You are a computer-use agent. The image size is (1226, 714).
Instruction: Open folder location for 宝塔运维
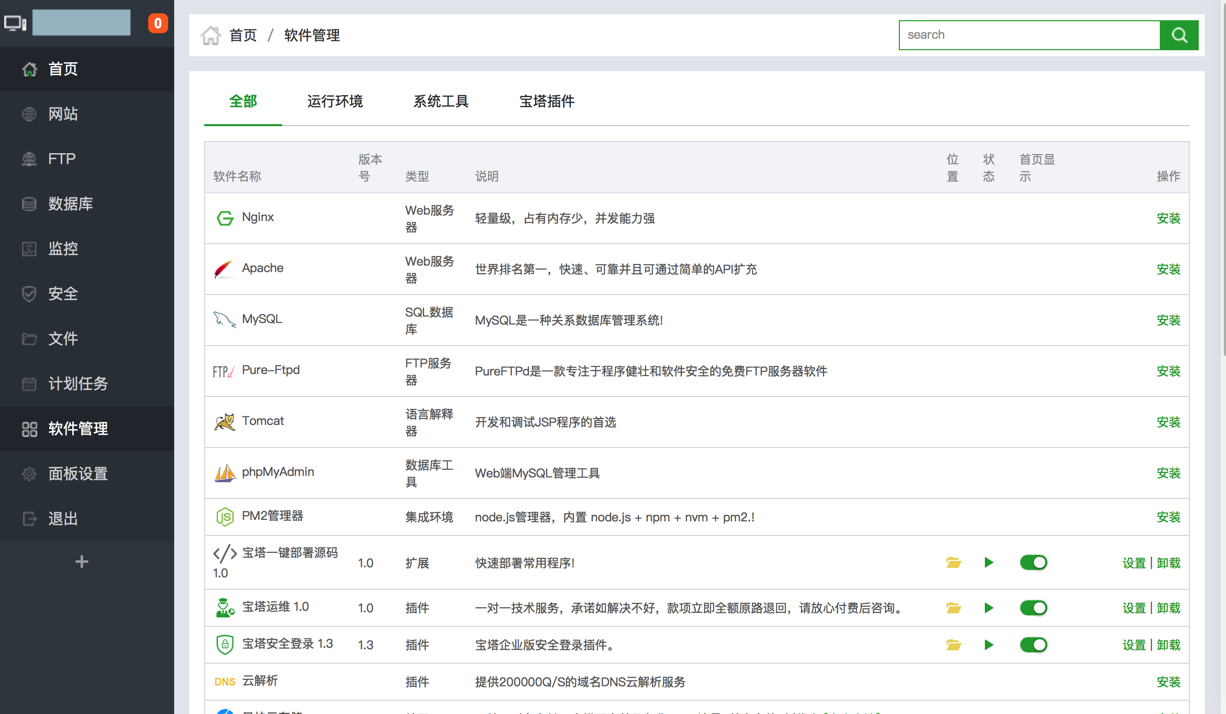click(x=953, y=608)
